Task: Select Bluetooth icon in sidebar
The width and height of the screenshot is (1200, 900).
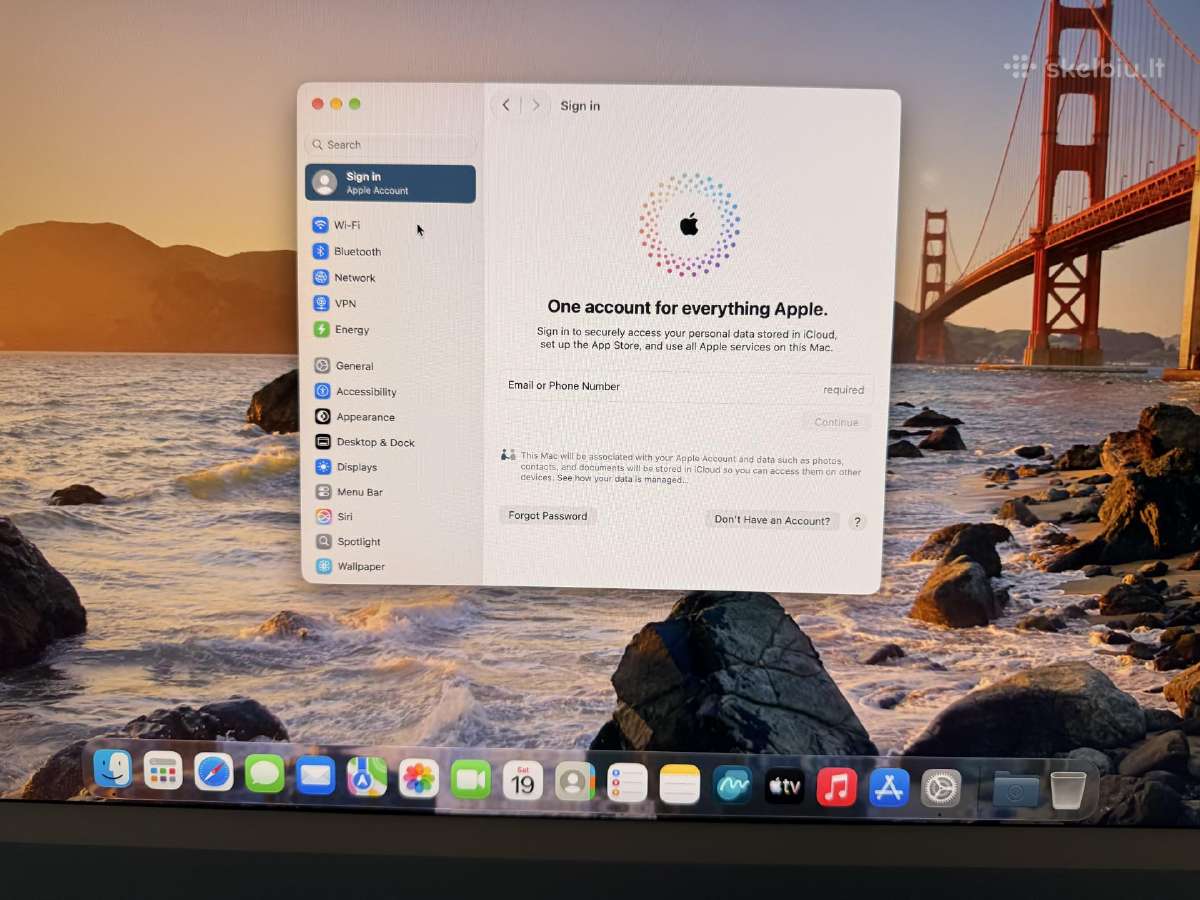Action: click(320, 251)
